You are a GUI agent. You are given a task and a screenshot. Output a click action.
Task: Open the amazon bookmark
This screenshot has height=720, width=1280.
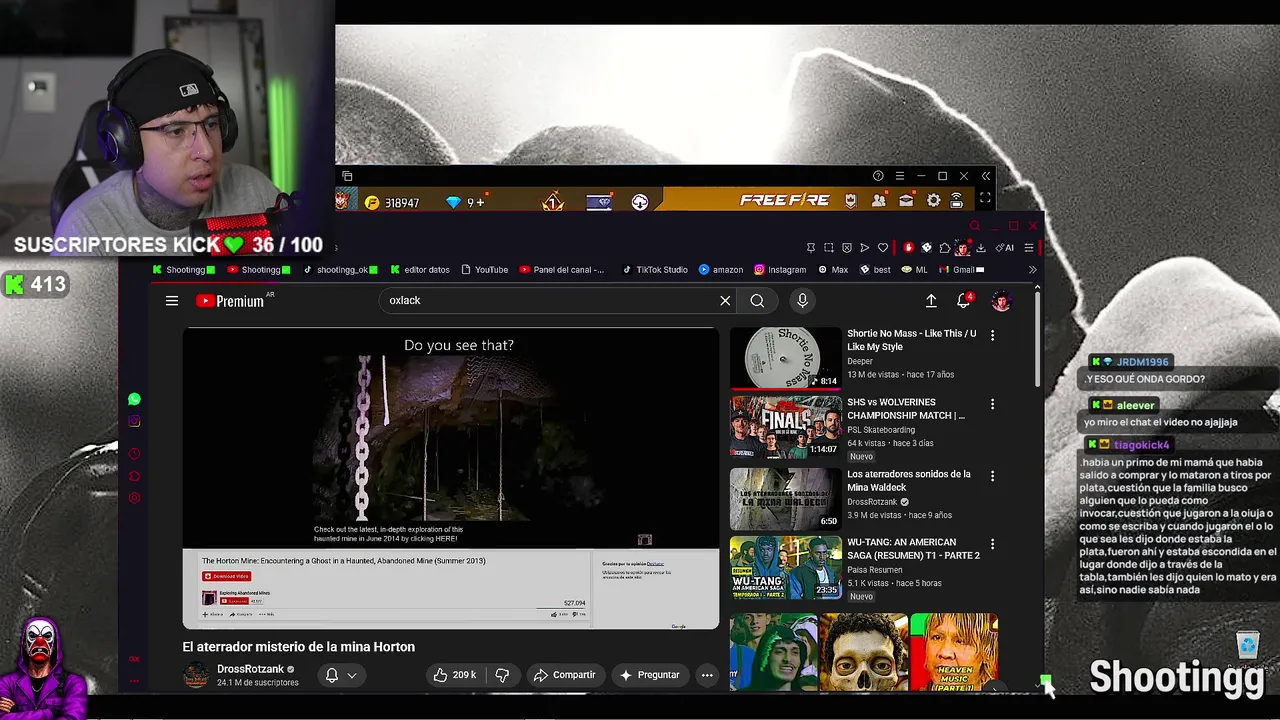click(721, 269)
